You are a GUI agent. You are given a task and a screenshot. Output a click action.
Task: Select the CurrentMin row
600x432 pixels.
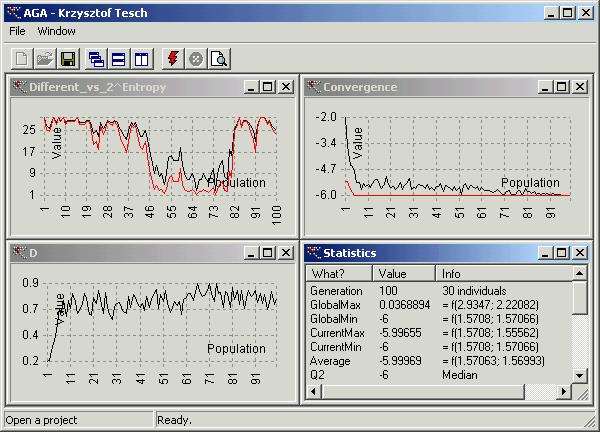coord(439,347)
